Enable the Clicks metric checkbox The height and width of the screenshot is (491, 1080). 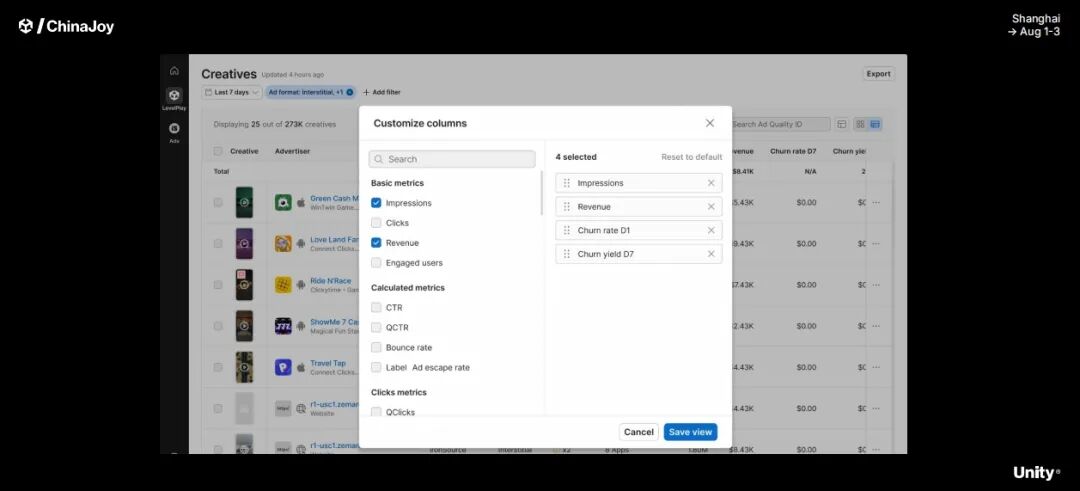376,223
